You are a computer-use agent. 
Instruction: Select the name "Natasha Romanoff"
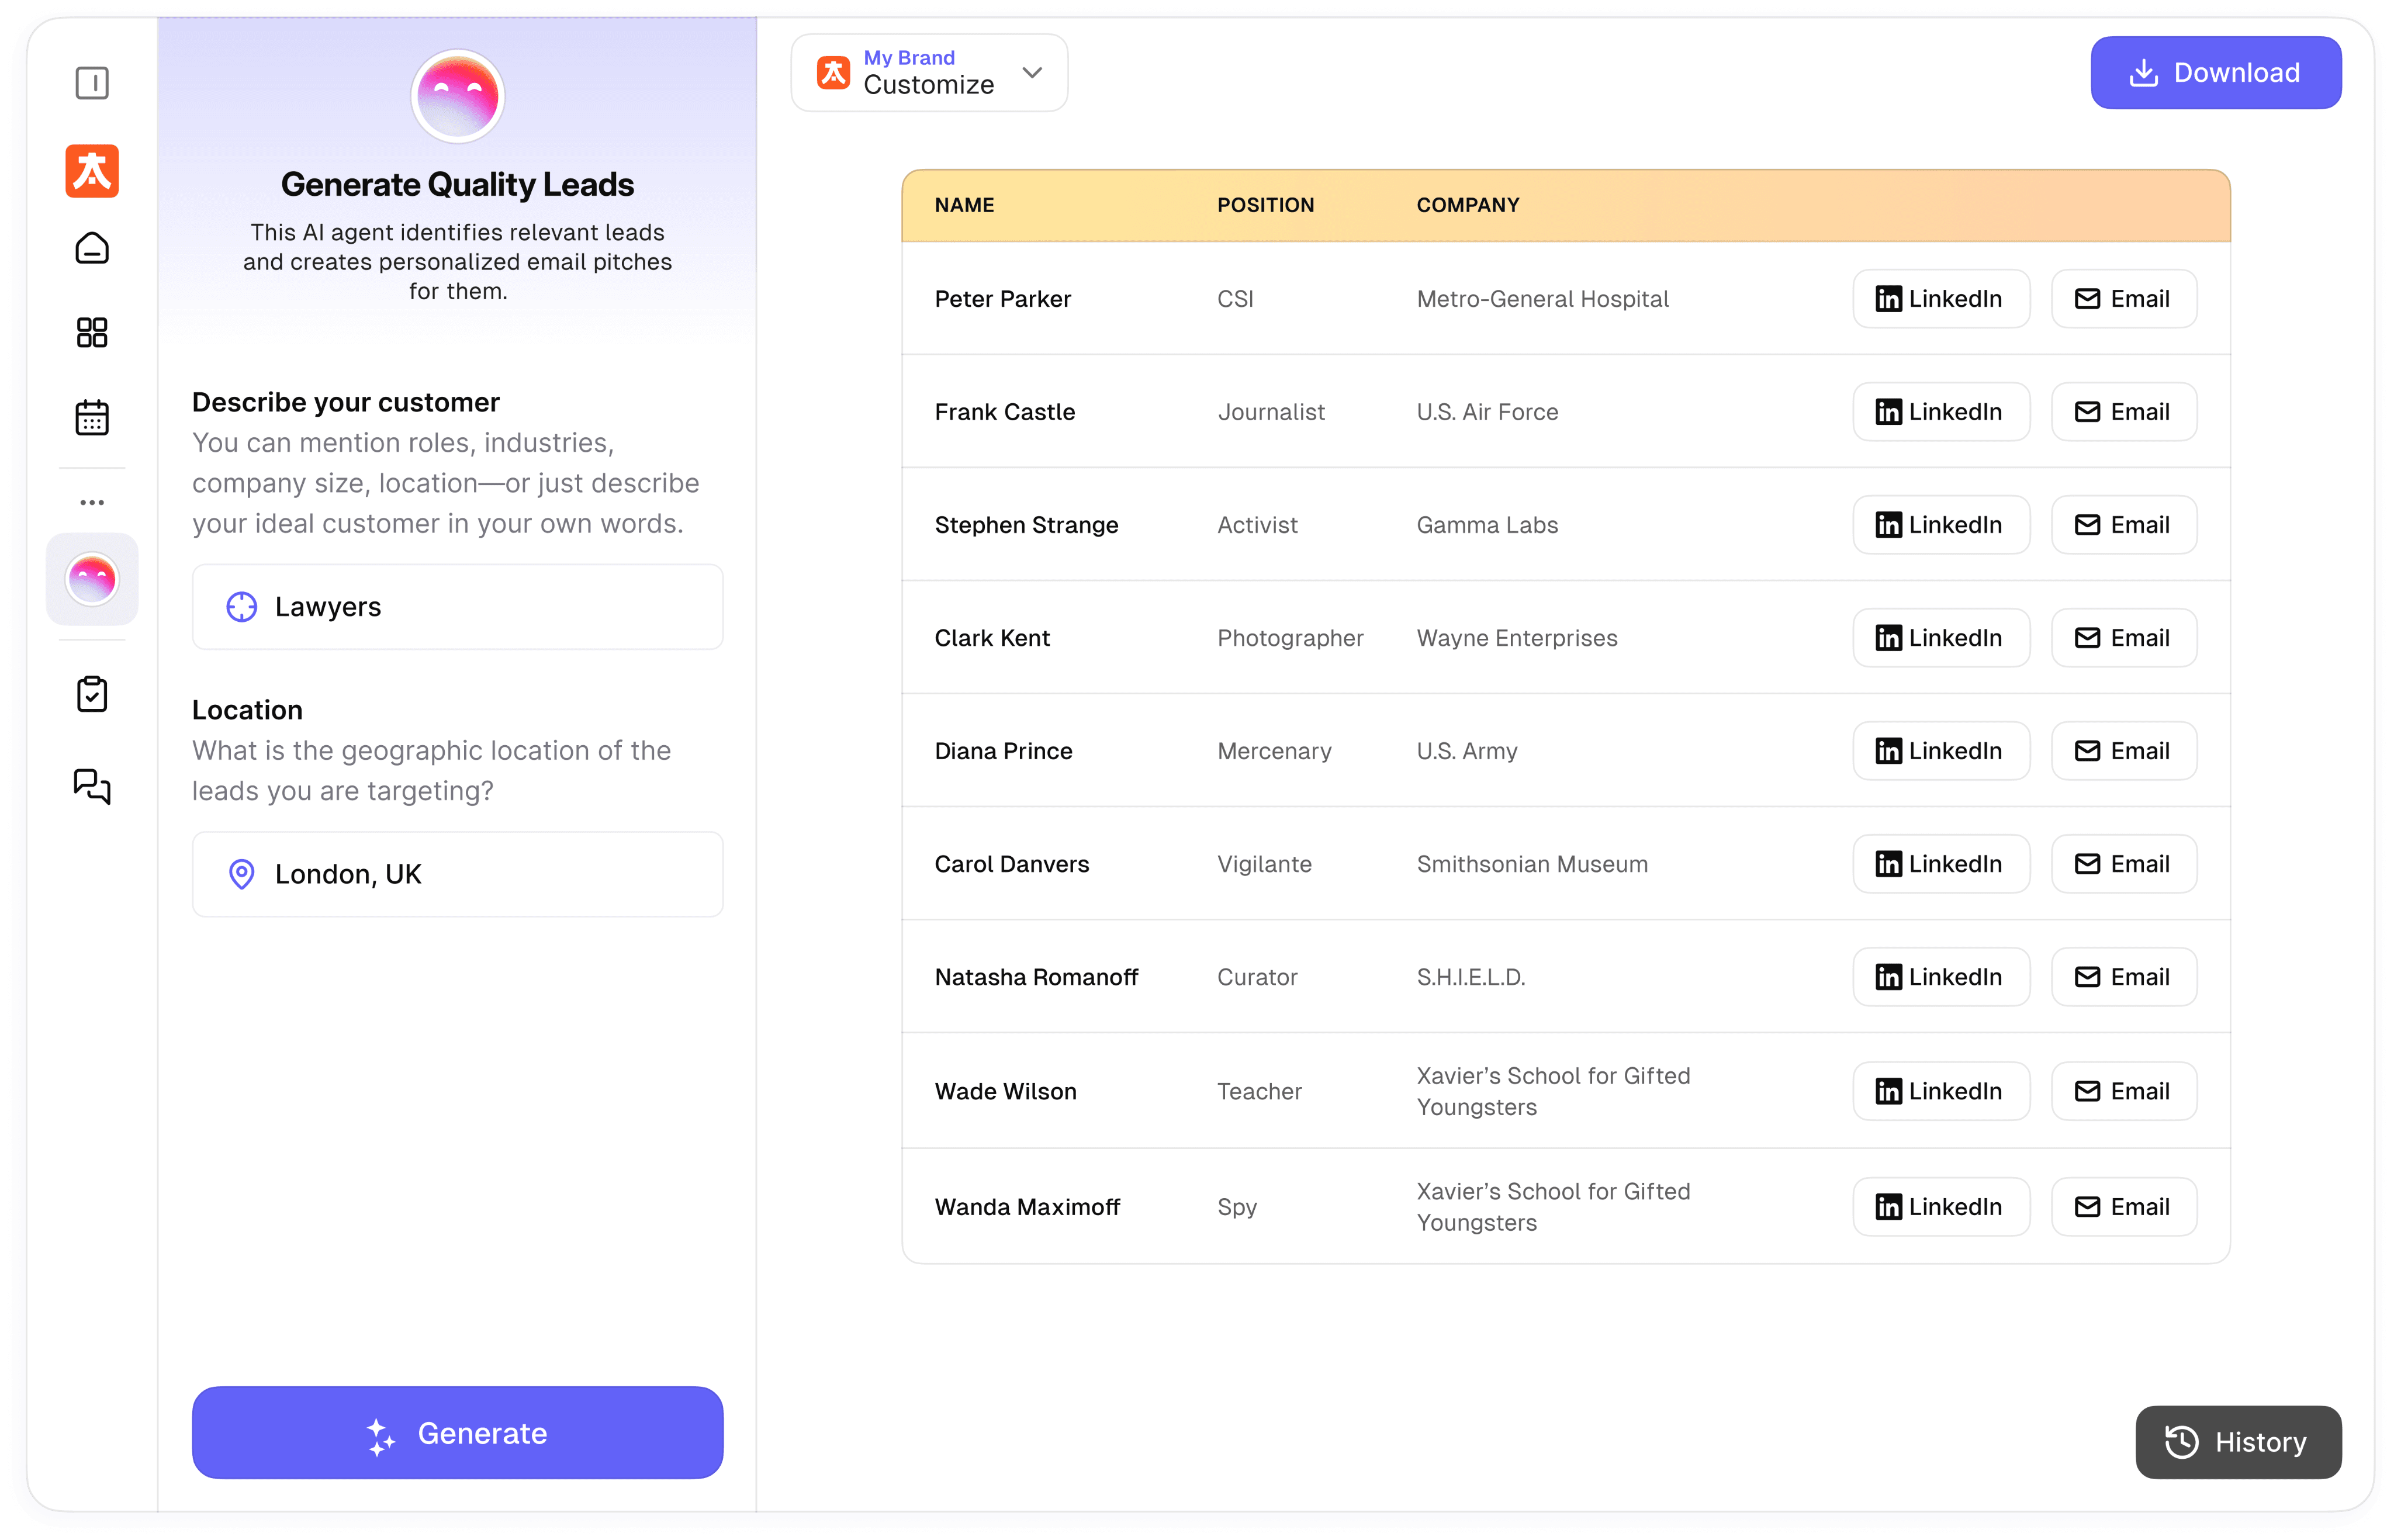pyautogui.click(x=1036, y=977)
